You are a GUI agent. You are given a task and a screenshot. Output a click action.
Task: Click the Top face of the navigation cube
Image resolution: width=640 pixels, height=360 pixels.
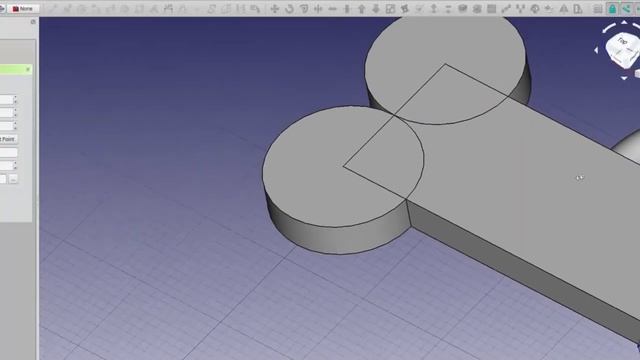tap(622, 42)
